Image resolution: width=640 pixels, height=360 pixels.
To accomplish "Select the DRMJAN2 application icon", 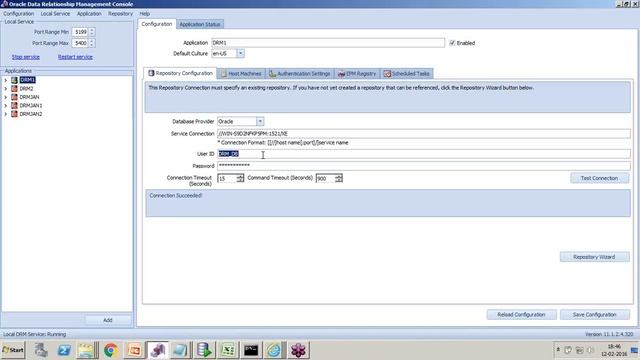I will pyautogui.click(x=14, y=114).
